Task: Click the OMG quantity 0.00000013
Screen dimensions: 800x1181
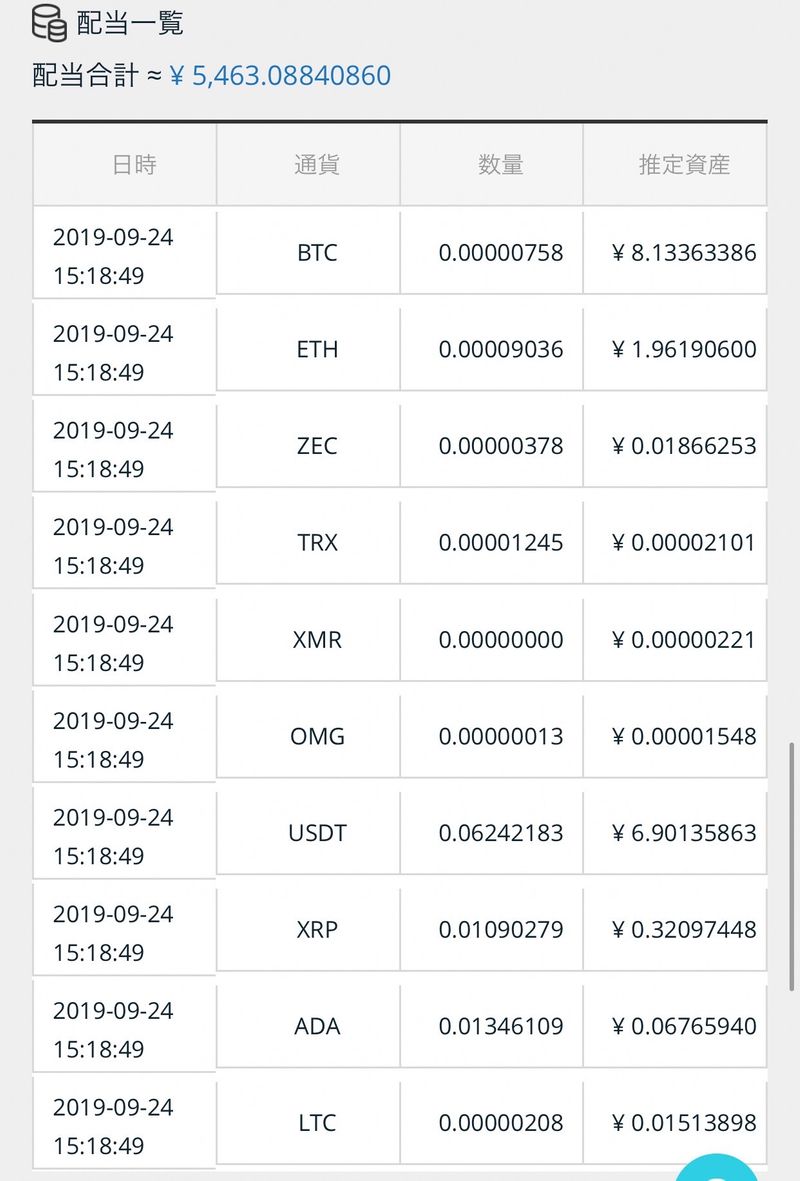Action: 501,737
